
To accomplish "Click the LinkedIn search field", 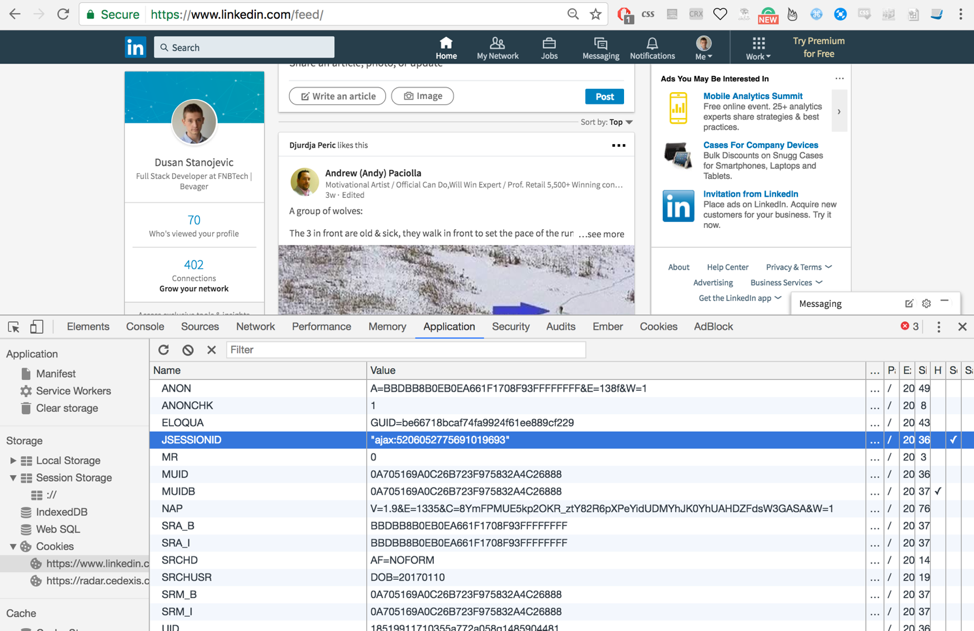I will (x=244, y=47).
